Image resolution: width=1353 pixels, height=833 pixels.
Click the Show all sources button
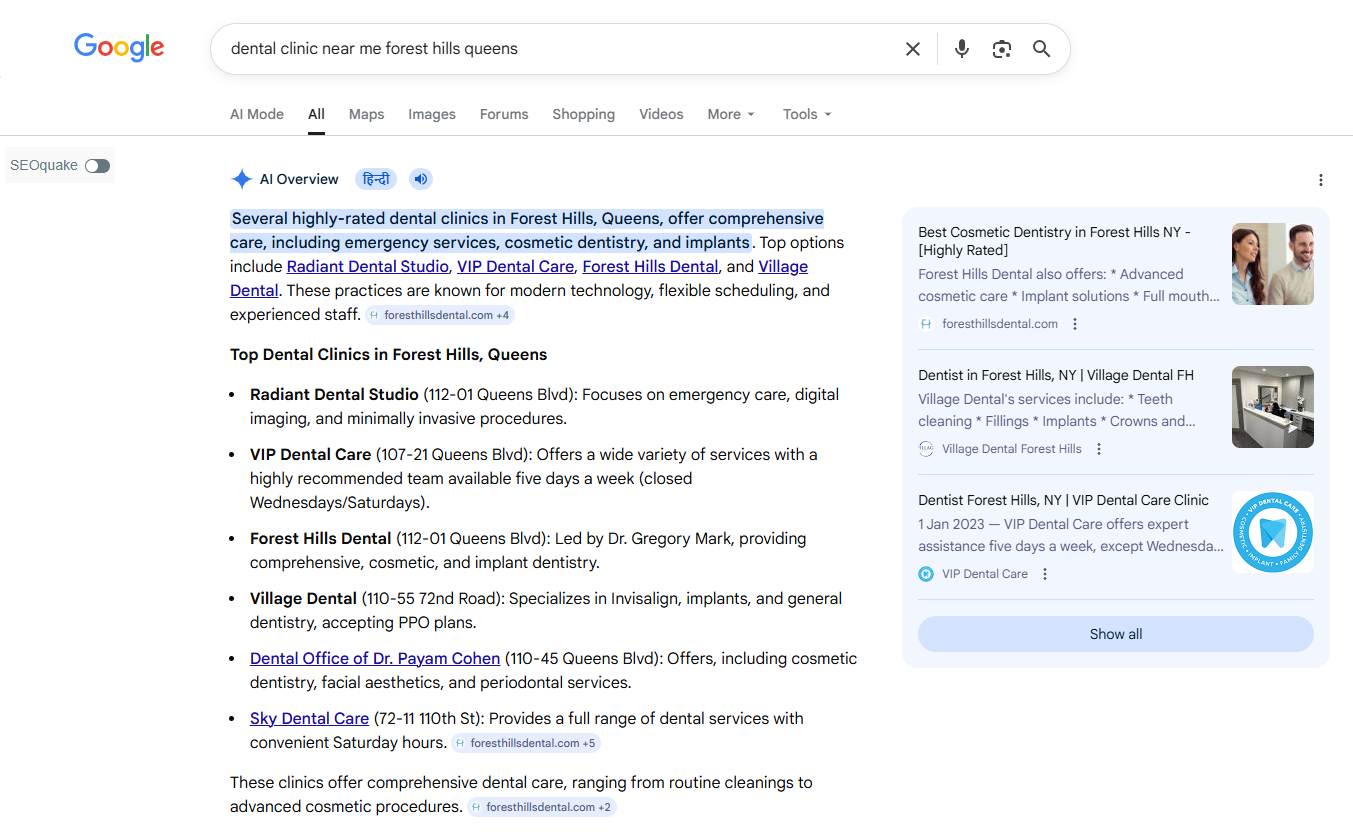1116,634
